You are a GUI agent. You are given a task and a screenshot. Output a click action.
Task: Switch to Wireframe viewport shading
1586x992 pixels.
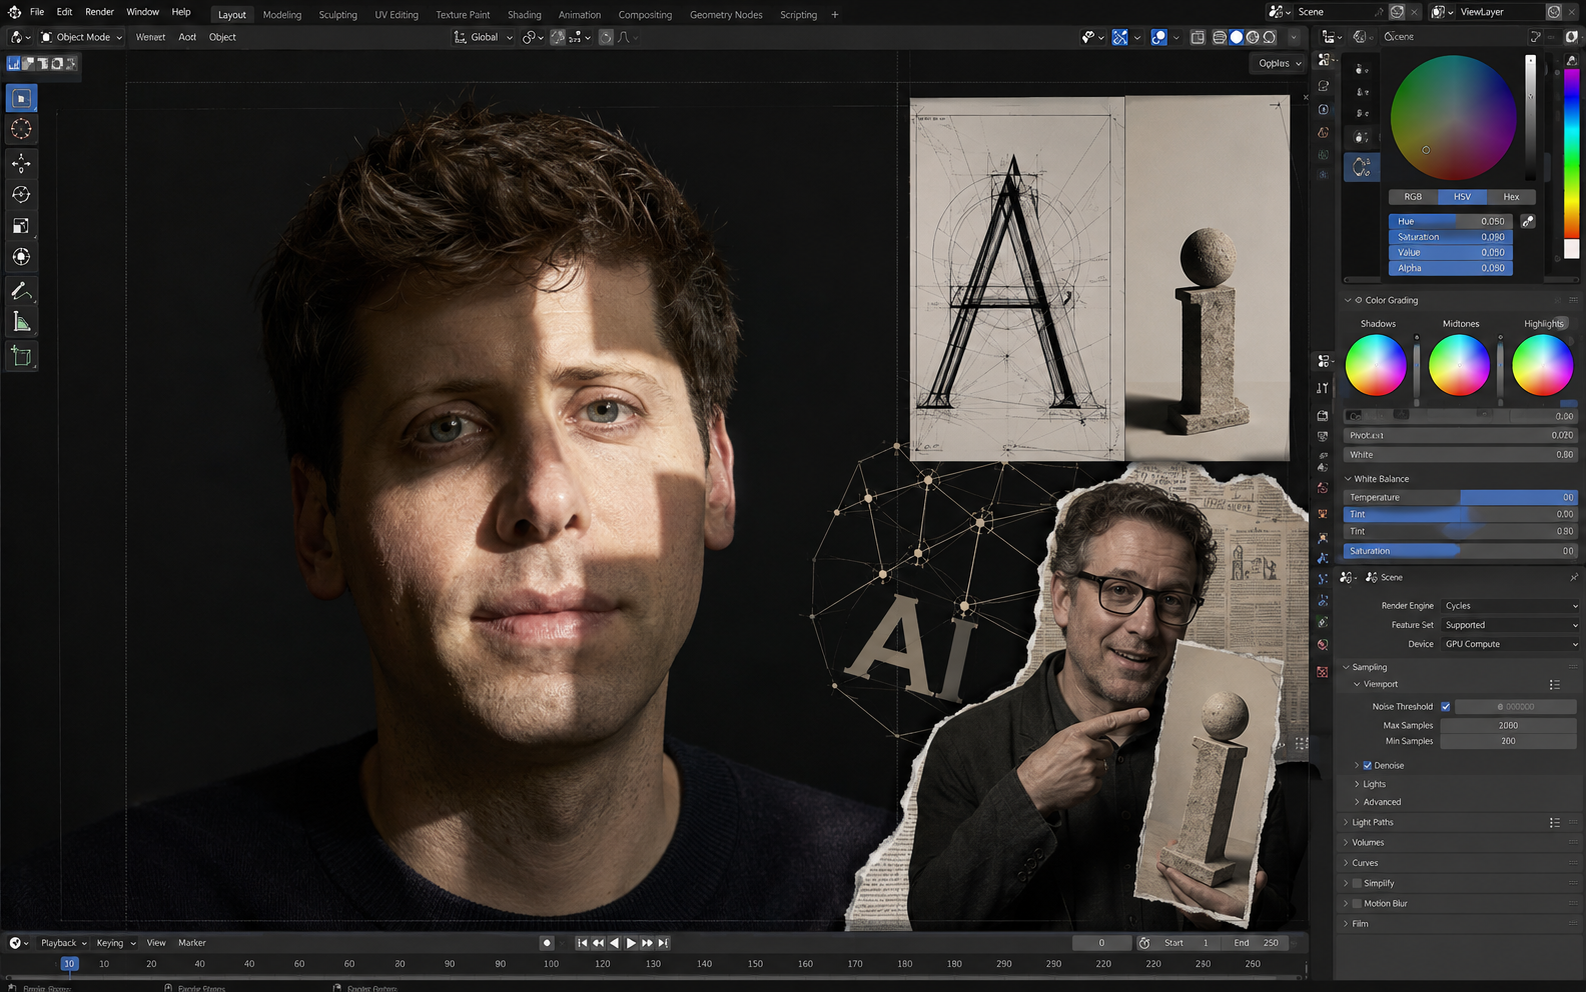[x=1220, y=37]
